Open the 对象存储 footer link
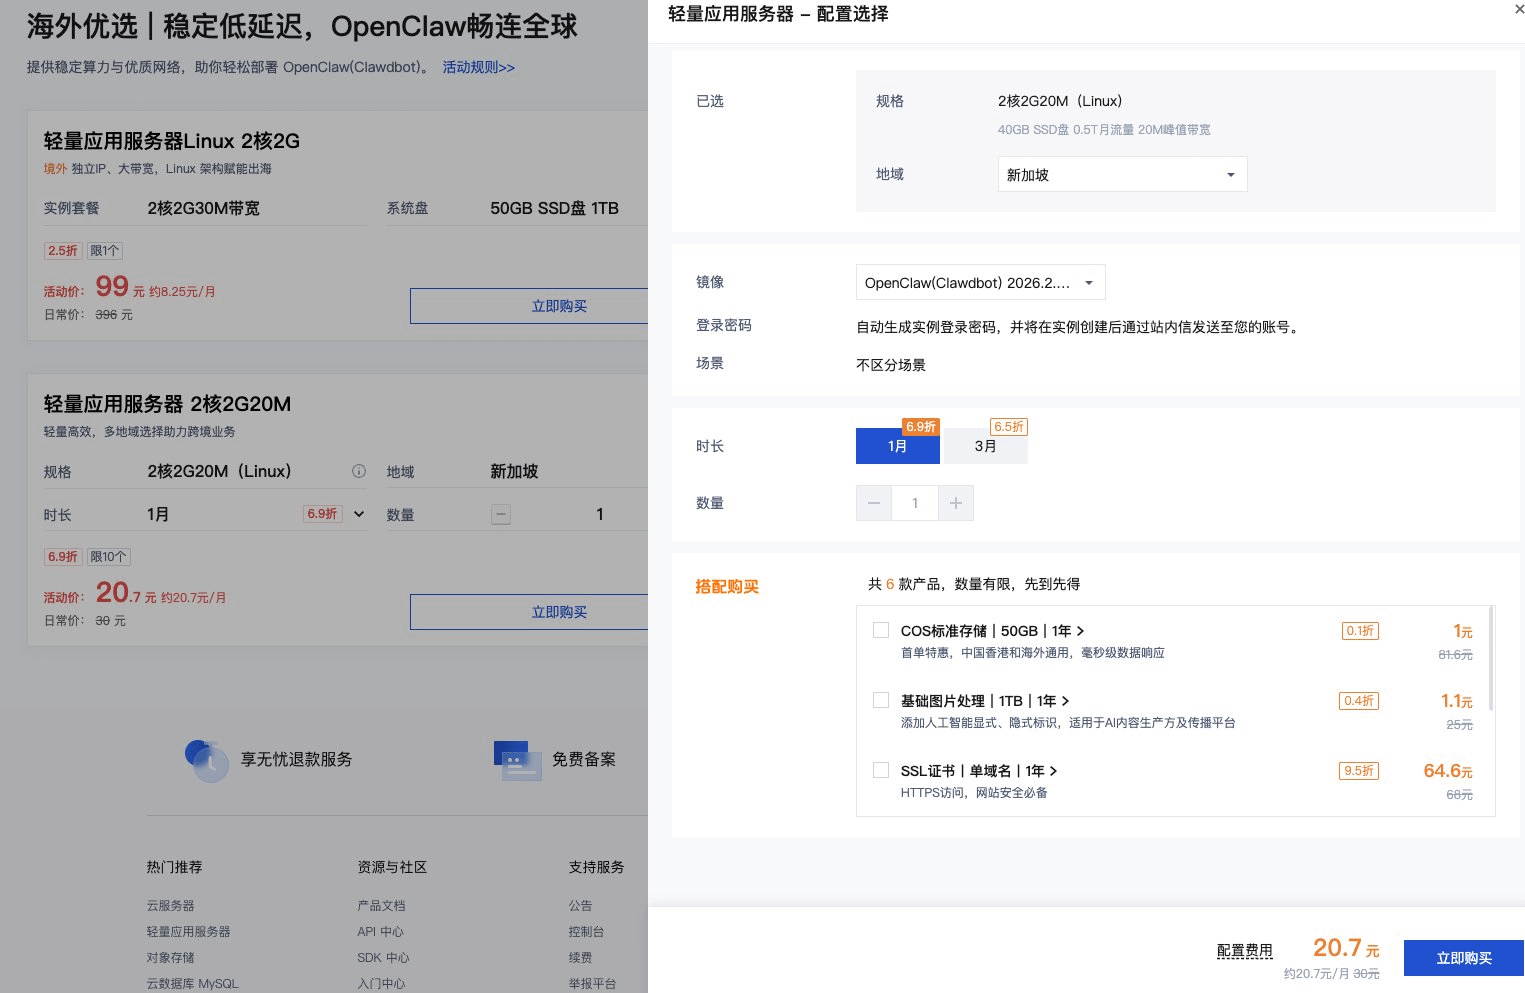This screenshot has height=993, width=1525. coord(171,957)
